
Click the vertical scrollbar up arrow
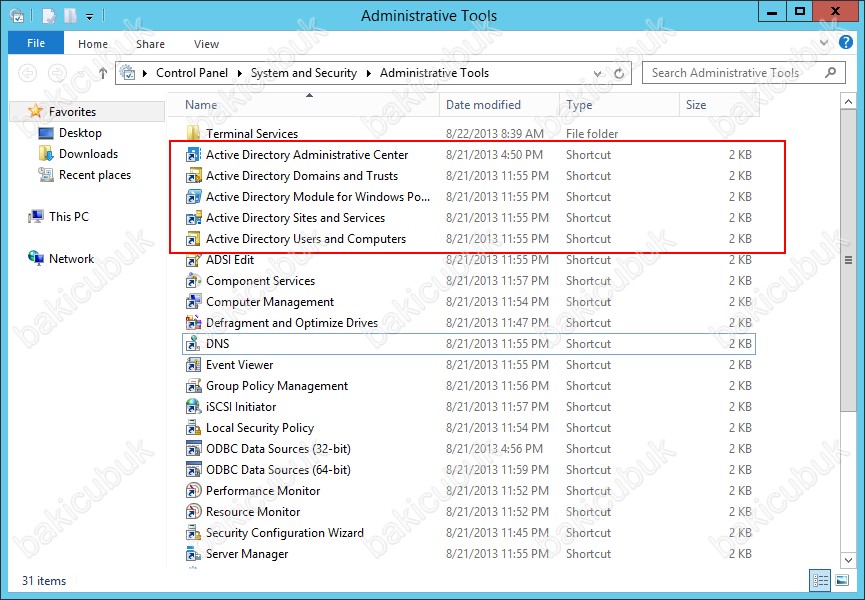(x=848, y=101)
